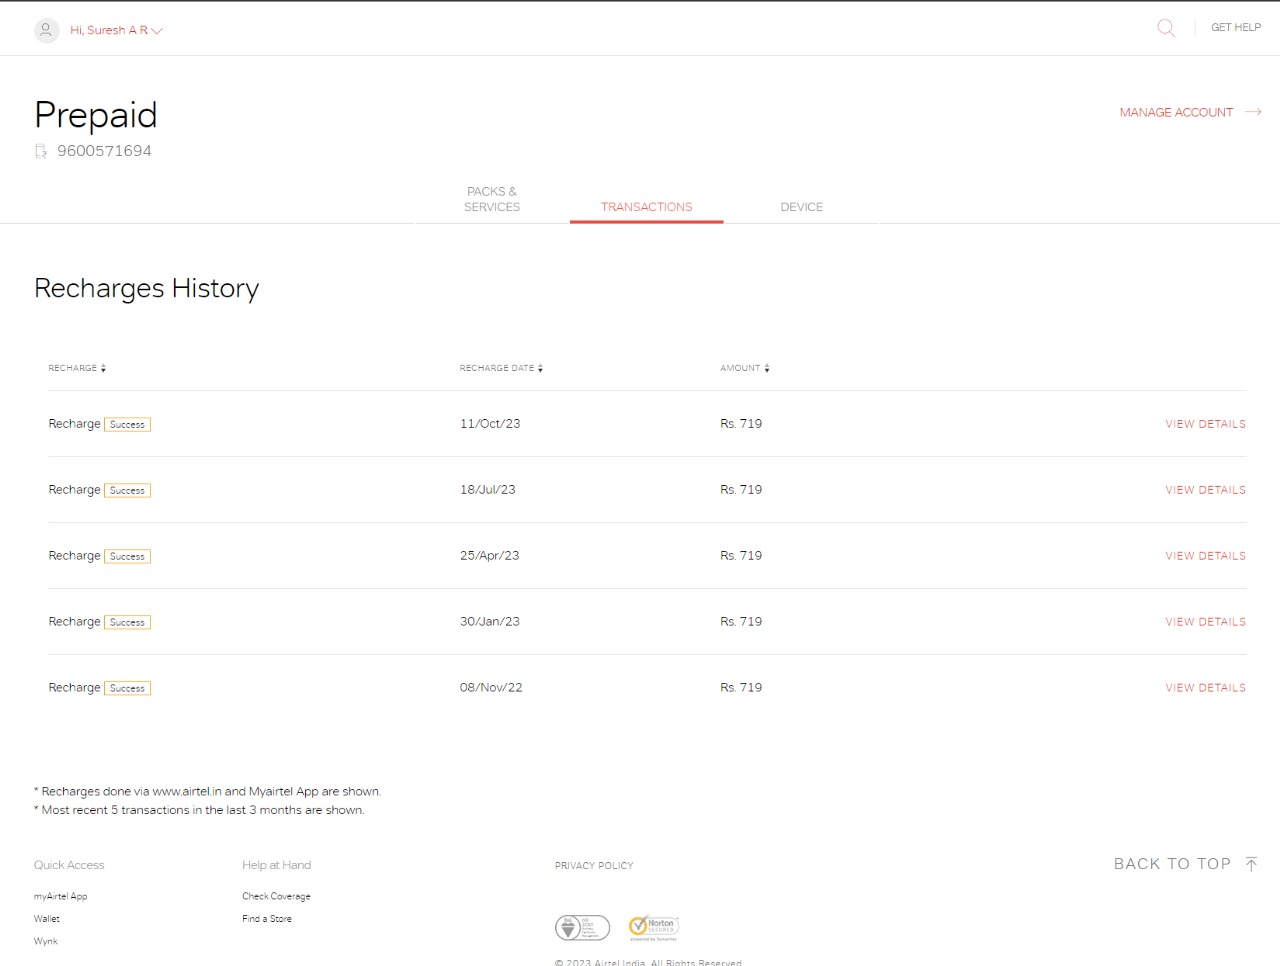1280x966 pixels.
Task: Click the Get Help link
Action: click(1235, 28)
